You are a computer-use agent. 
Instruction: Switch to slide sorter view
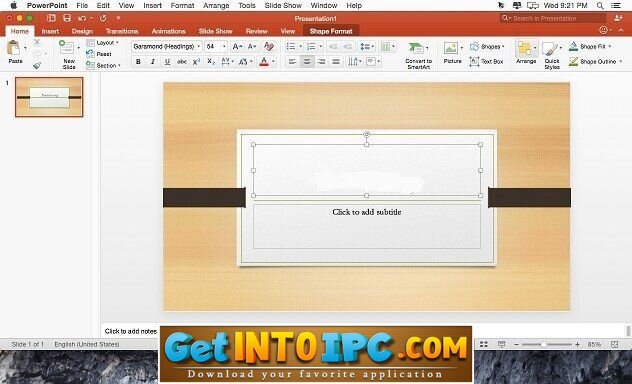pos(484,345)
